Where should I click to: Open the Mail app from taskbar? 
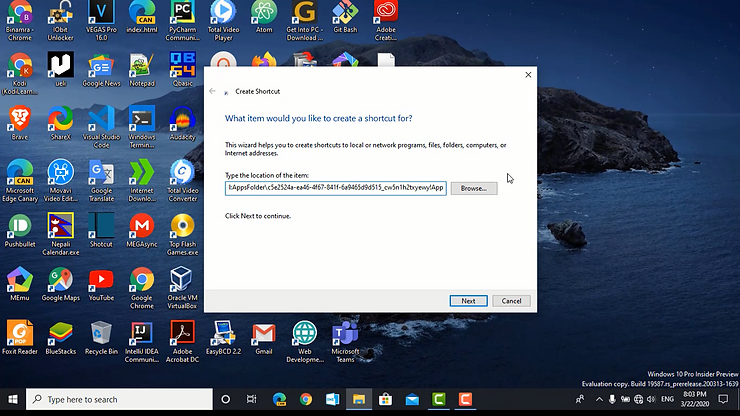(412, 399)
